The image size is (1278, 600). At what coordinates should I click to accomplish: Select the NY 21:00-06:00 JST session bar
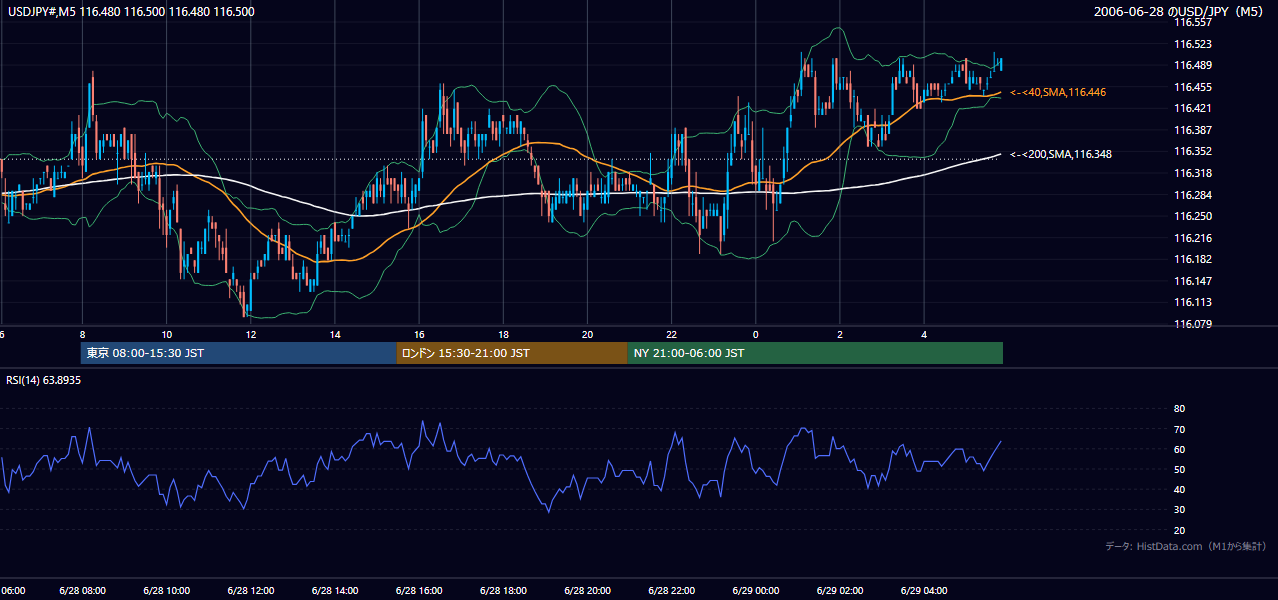815,353
